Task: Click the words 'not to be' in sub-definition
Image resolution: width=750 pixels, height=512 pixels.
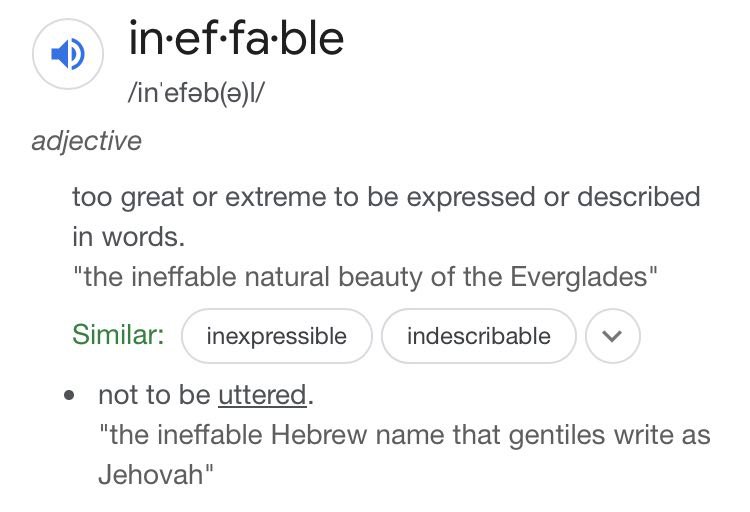Action: click(x=154, y=396)
